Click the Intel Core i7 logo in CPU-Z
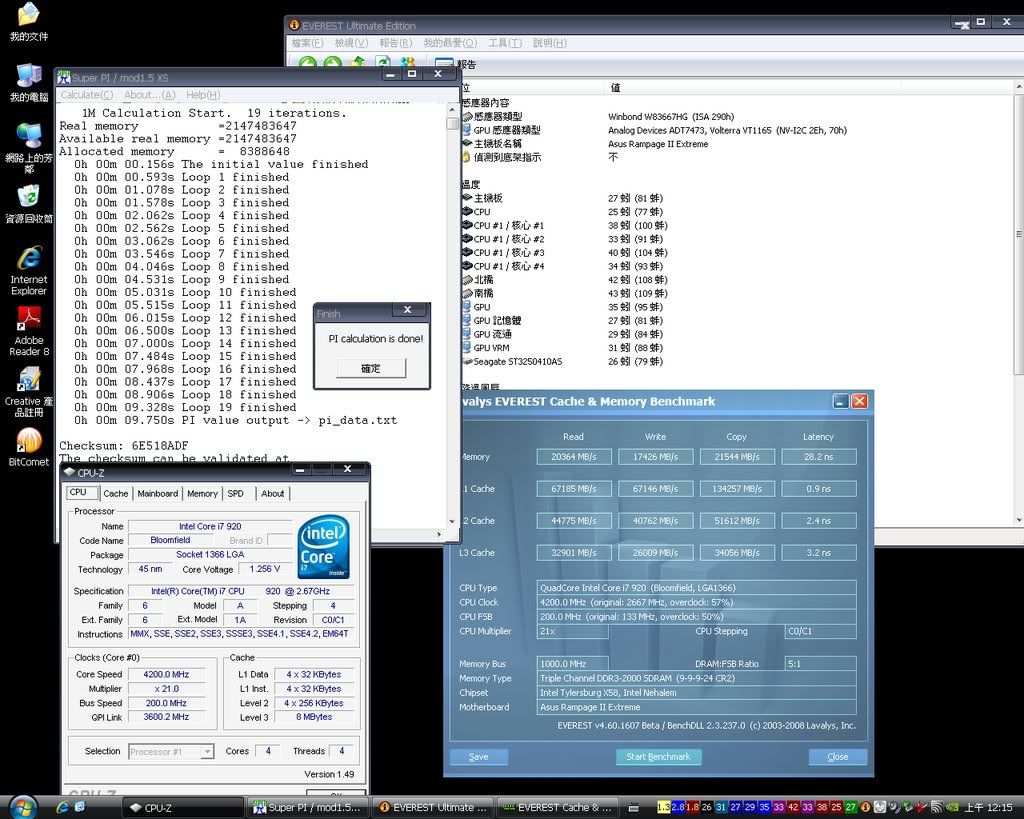Viewport: 1024px width, 819px height. pyautogui.click(x=323, y=546)
